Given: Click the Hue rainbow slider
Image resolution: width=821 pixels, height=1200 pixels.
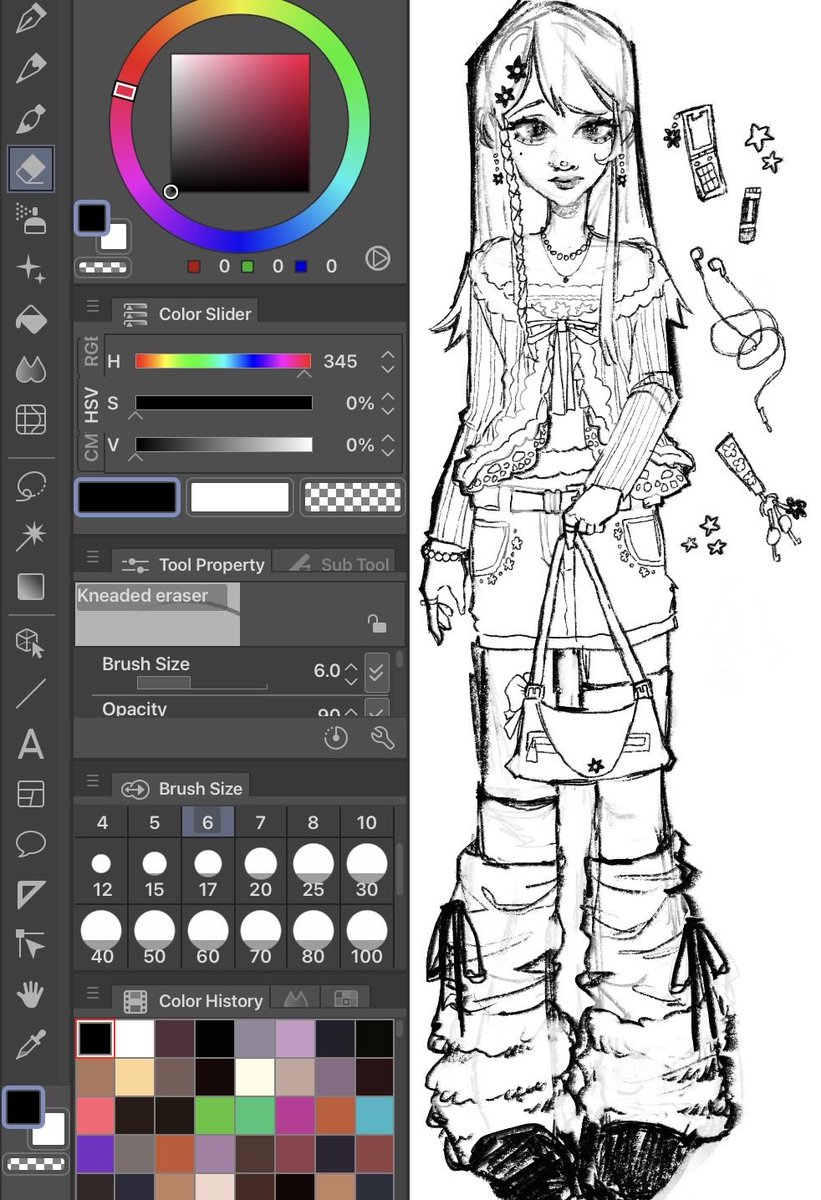Looking at the screenshot, I should [223, 361].
